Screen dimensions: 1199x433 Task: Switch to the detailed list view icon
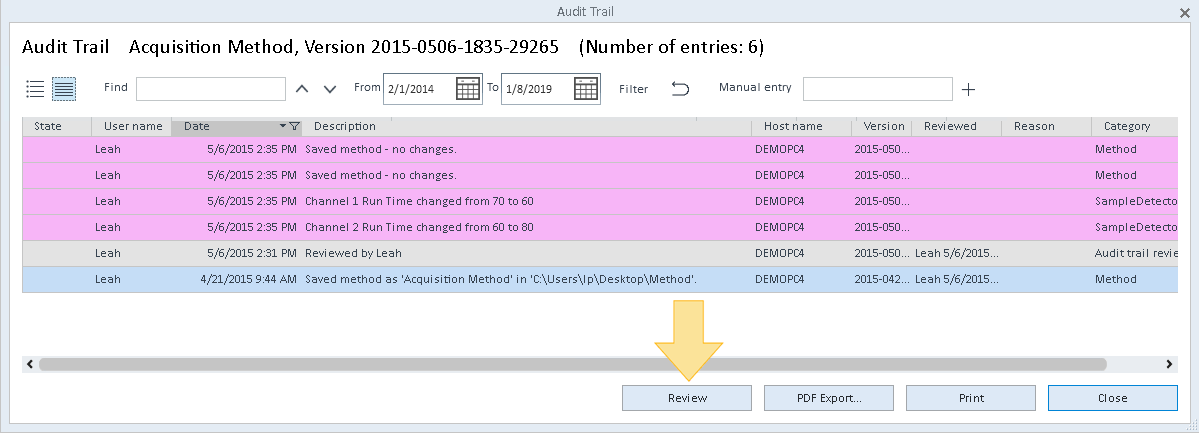(64, 89)
